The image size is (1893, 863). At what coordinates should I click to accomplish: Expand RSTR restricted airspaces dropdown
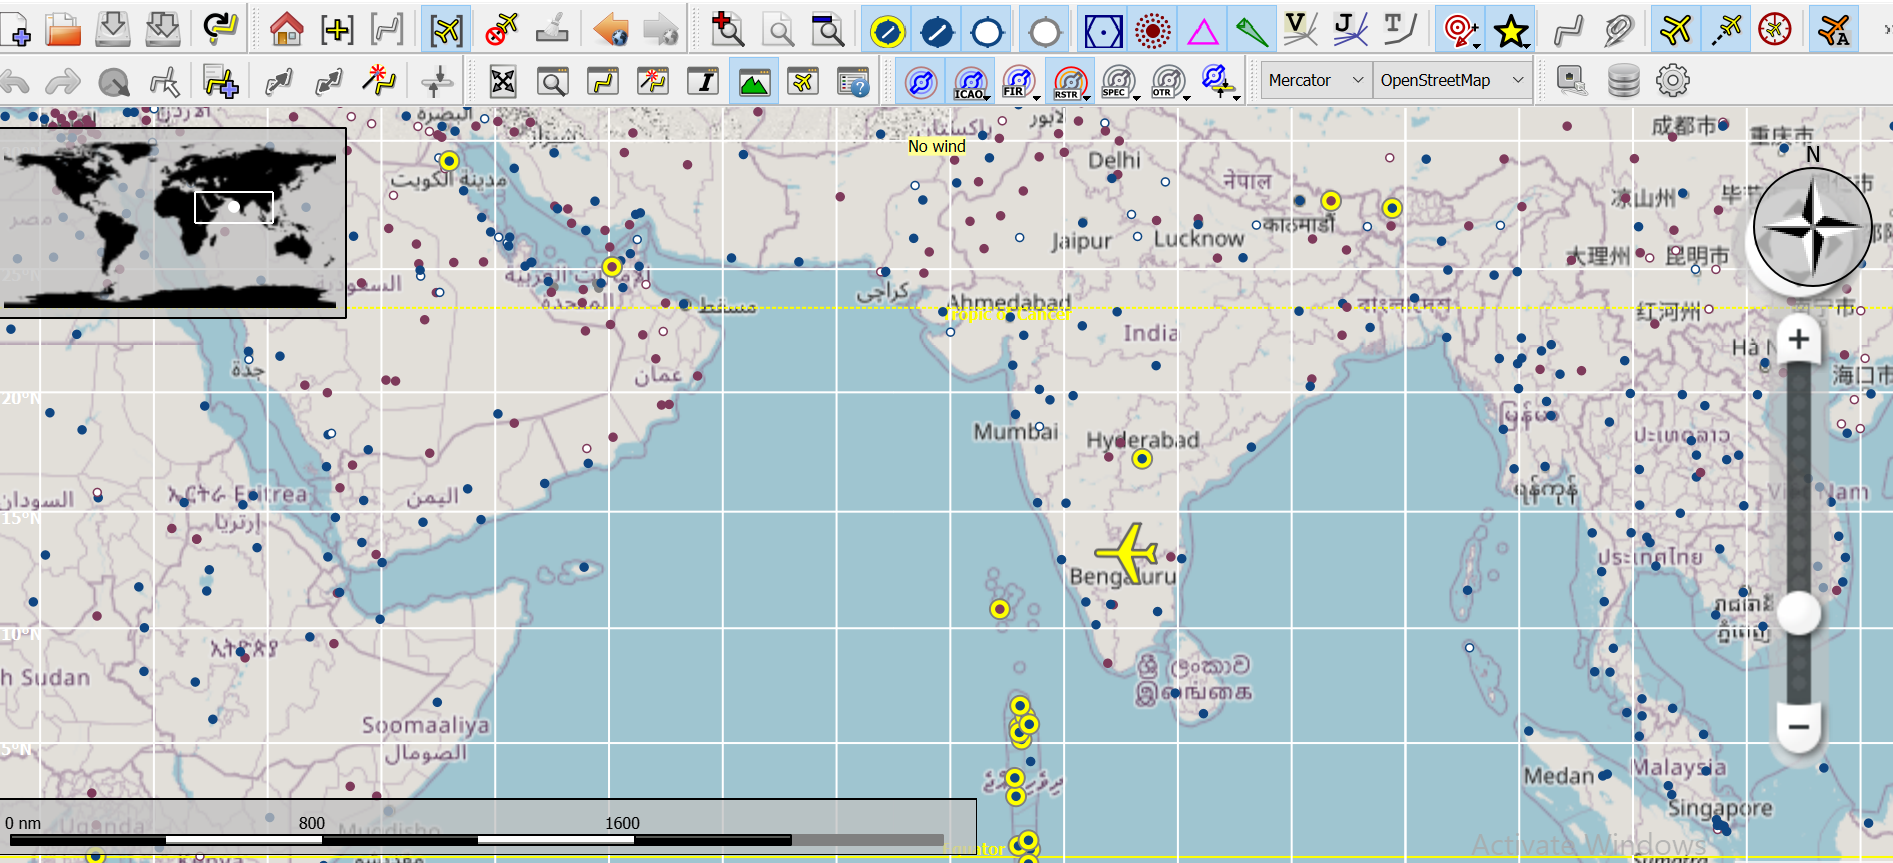click(1087, 97)
